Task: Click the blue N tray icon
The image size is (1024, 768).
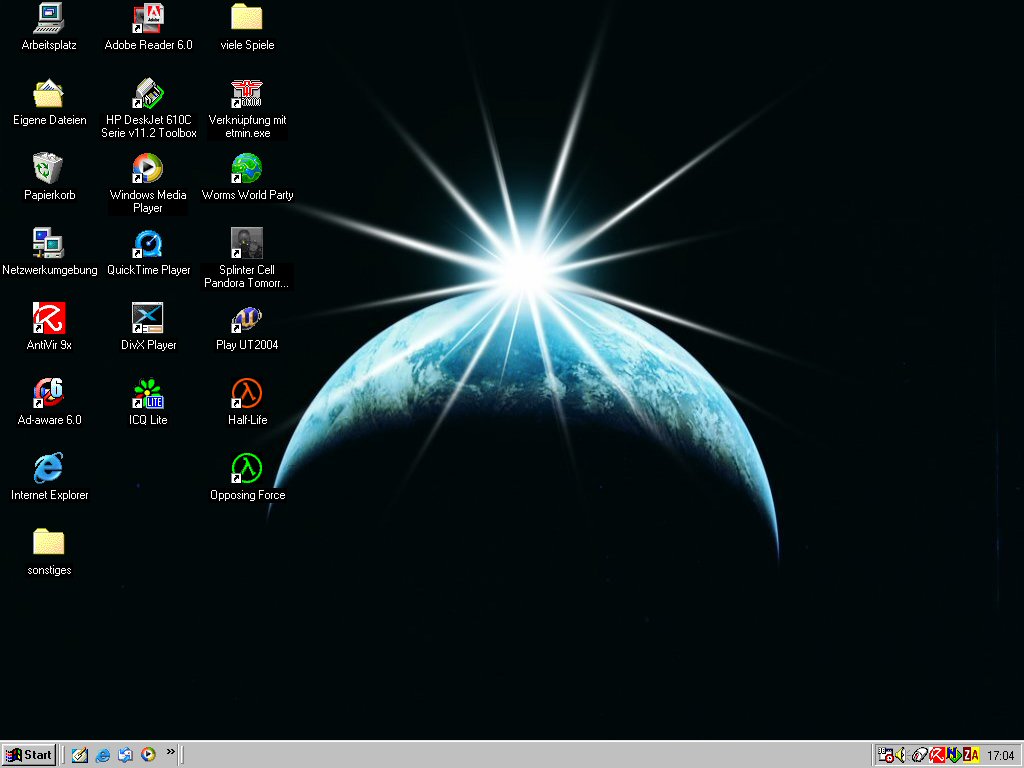Action: (x=954, y=755)
